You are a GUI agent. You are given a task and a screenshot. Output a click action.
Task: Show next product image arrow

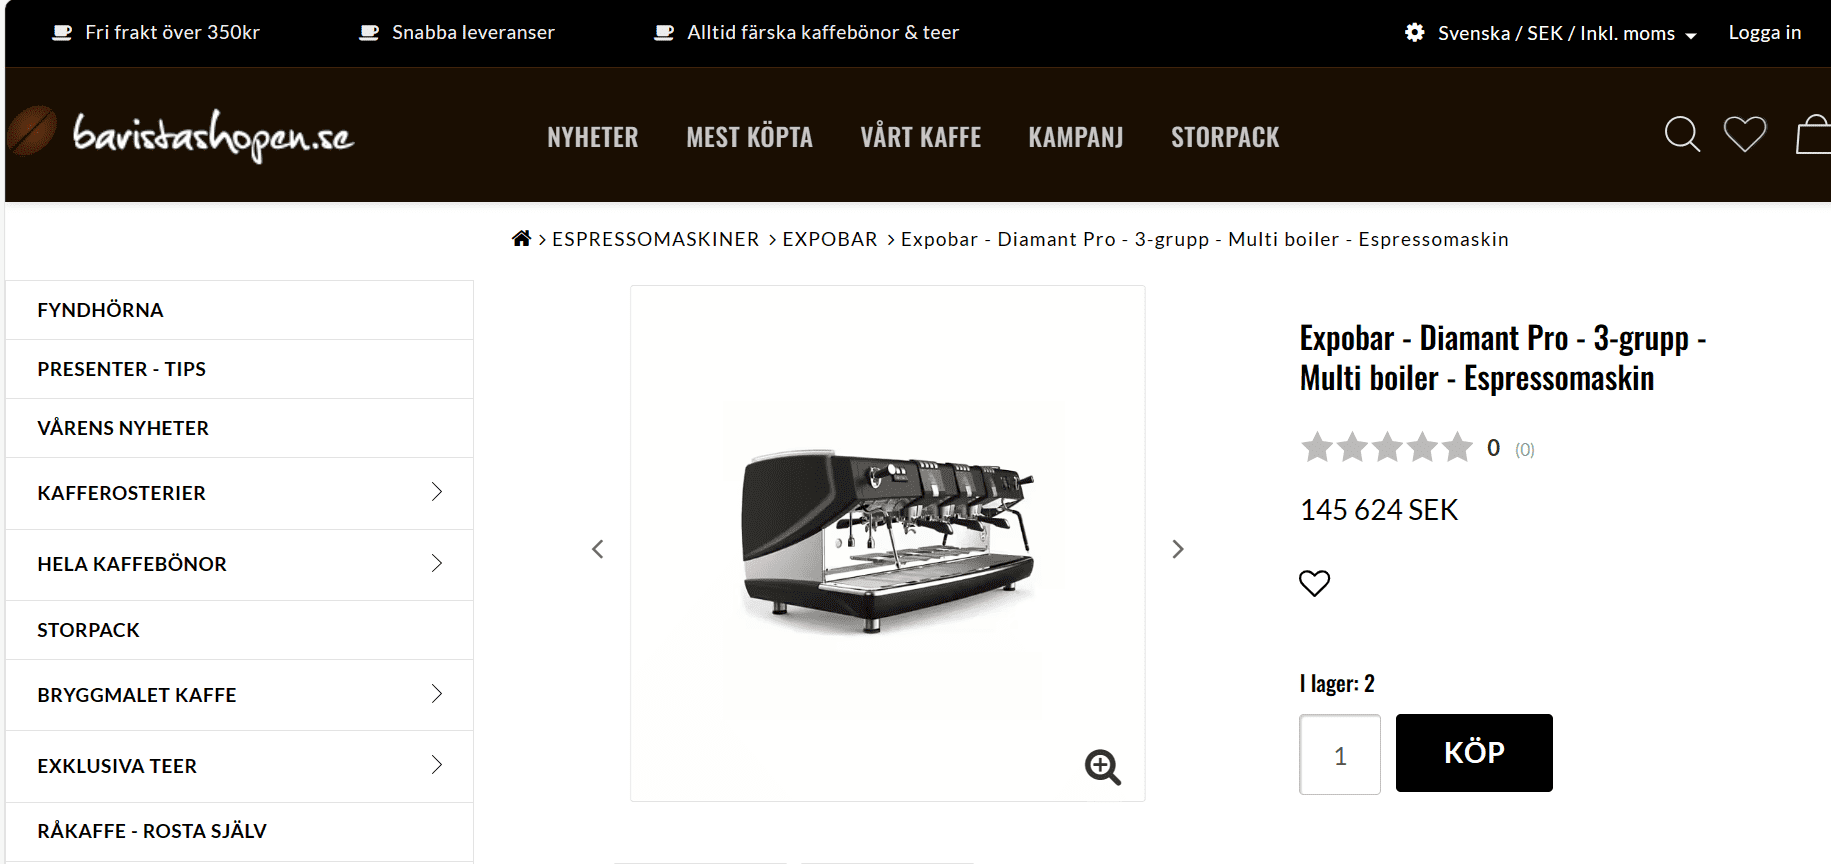click(x=1178, y=549)
